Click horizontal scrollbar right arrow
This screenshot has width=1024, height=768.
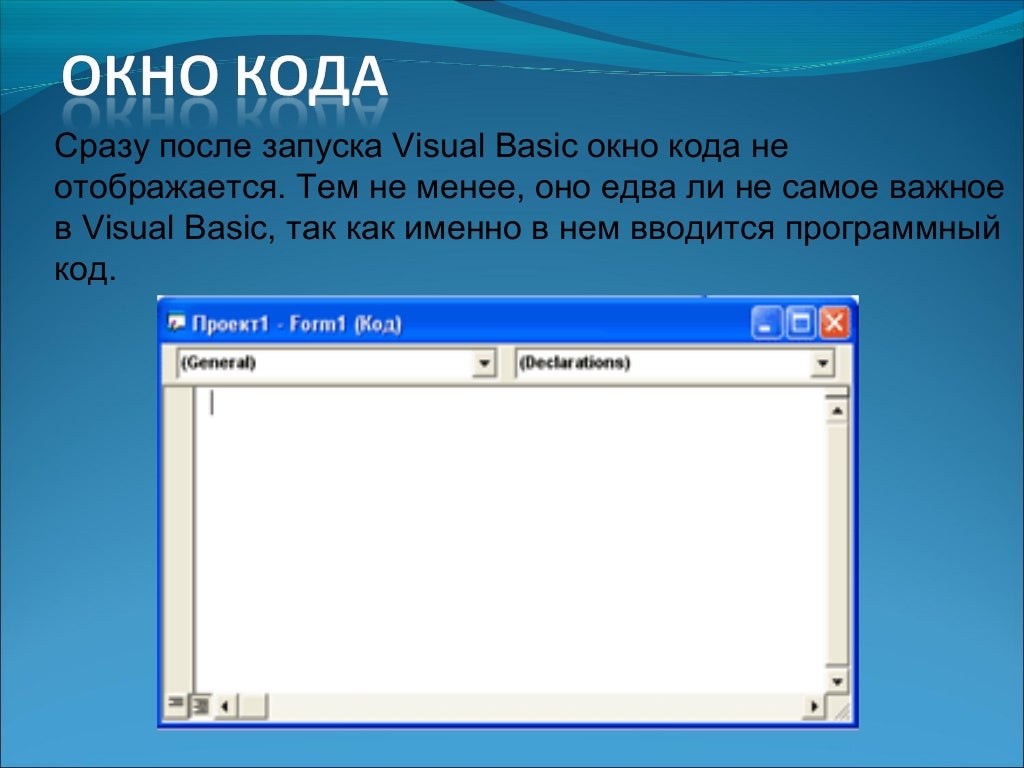pyautogui.click(x=814, y=705)
